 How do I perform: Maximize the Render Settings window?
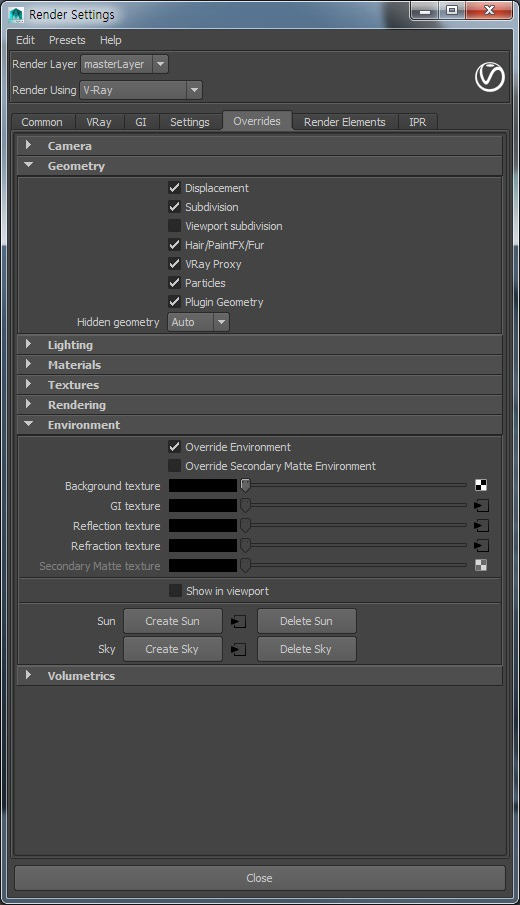(452, 11)
